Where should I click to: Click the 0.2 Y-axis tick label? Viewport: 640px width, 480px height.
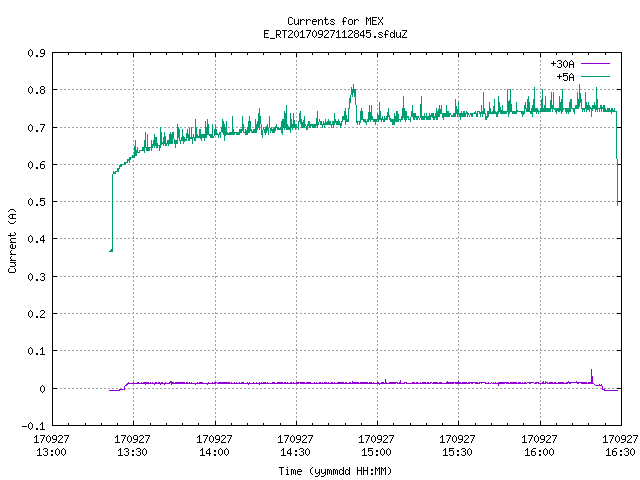click(x=36, y=314)
